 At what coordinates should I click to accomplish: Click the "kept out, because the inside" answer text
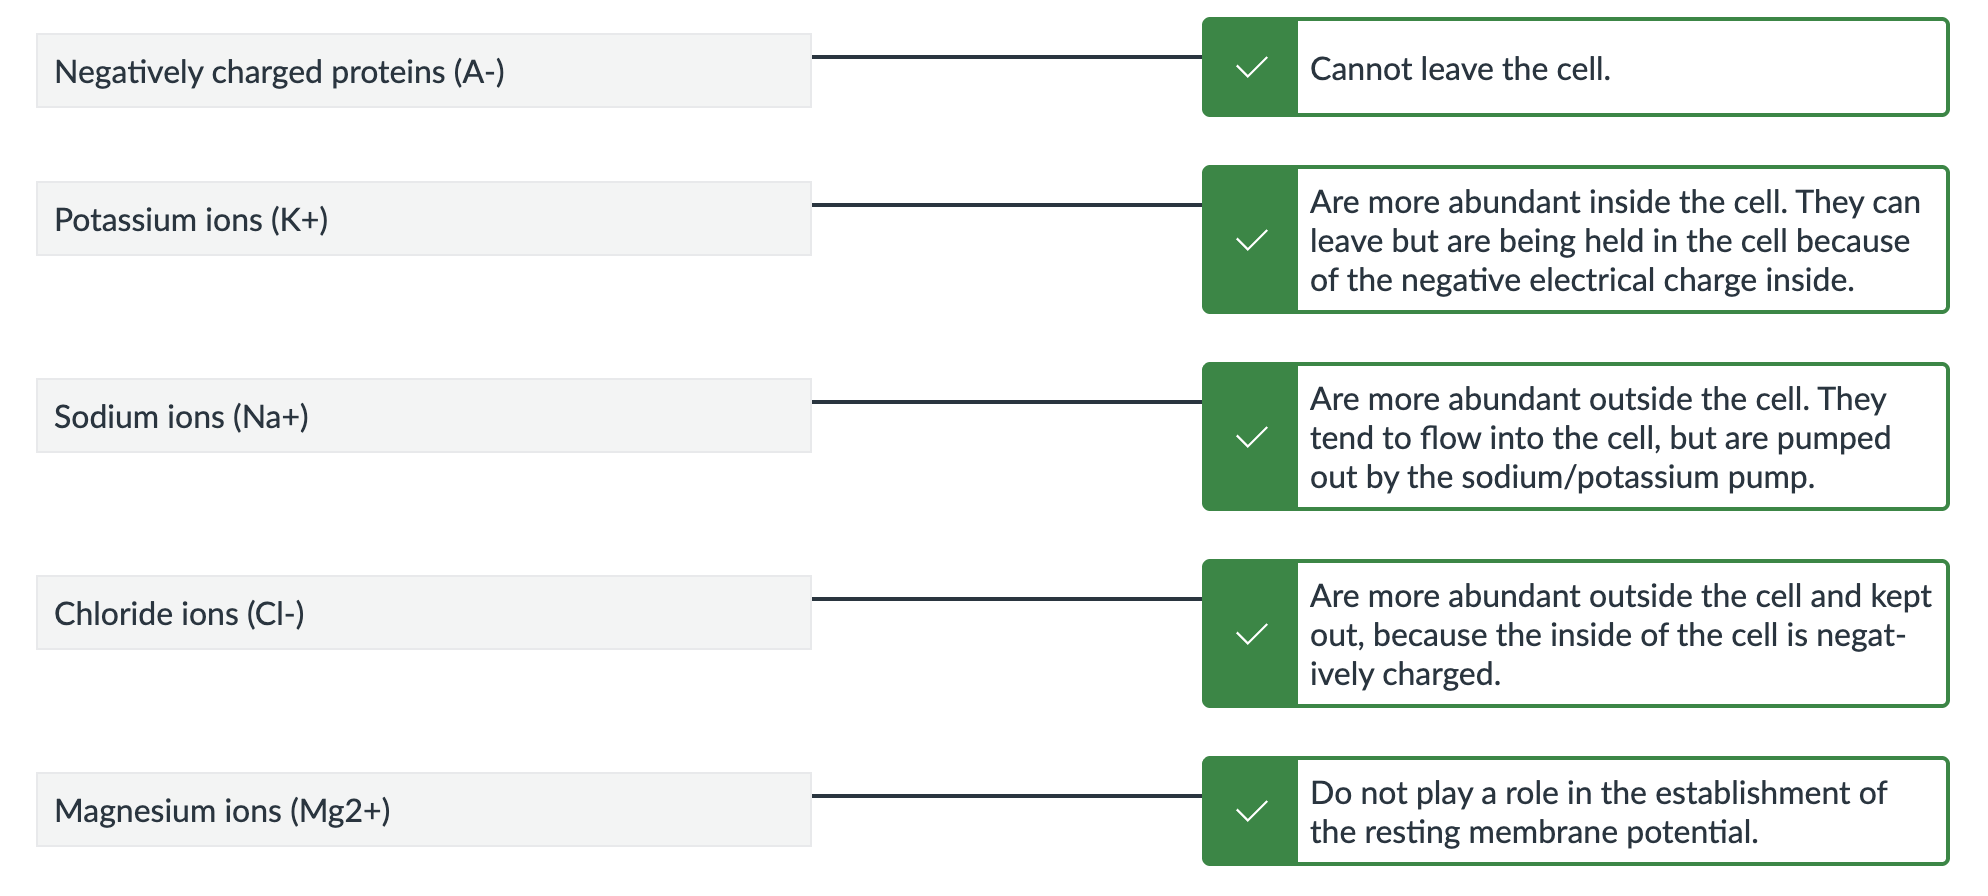click(x=1620, y=635)
